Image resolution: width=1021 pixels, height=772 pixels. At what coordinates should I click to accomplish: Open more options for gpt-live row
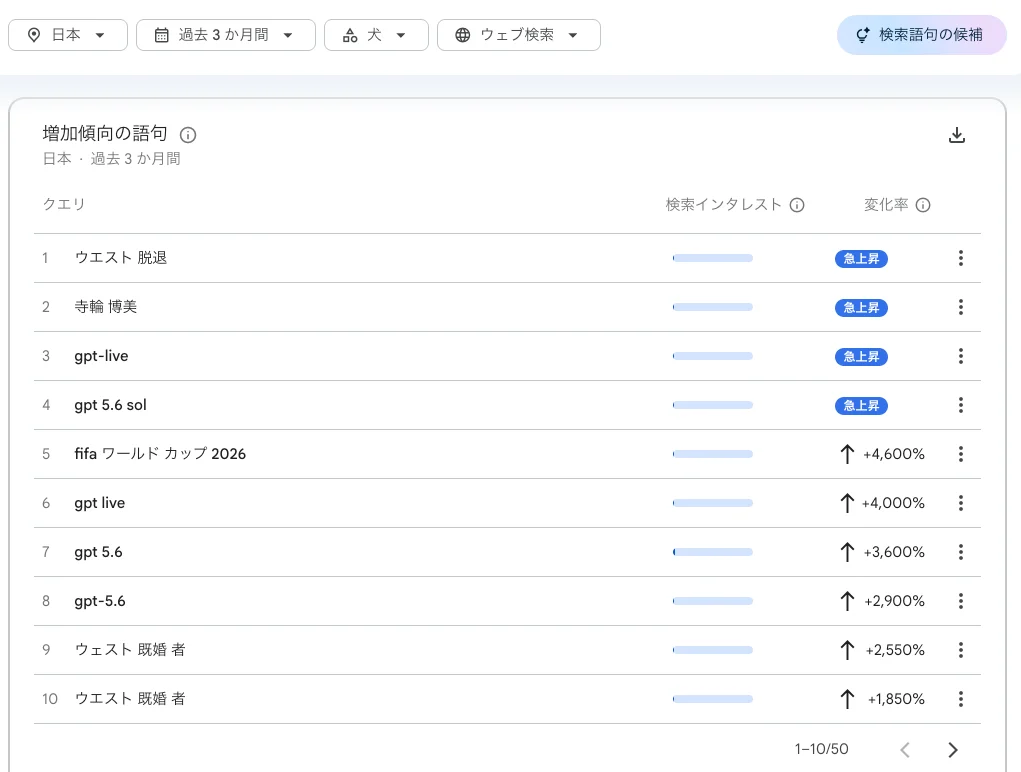coord(960,356)
